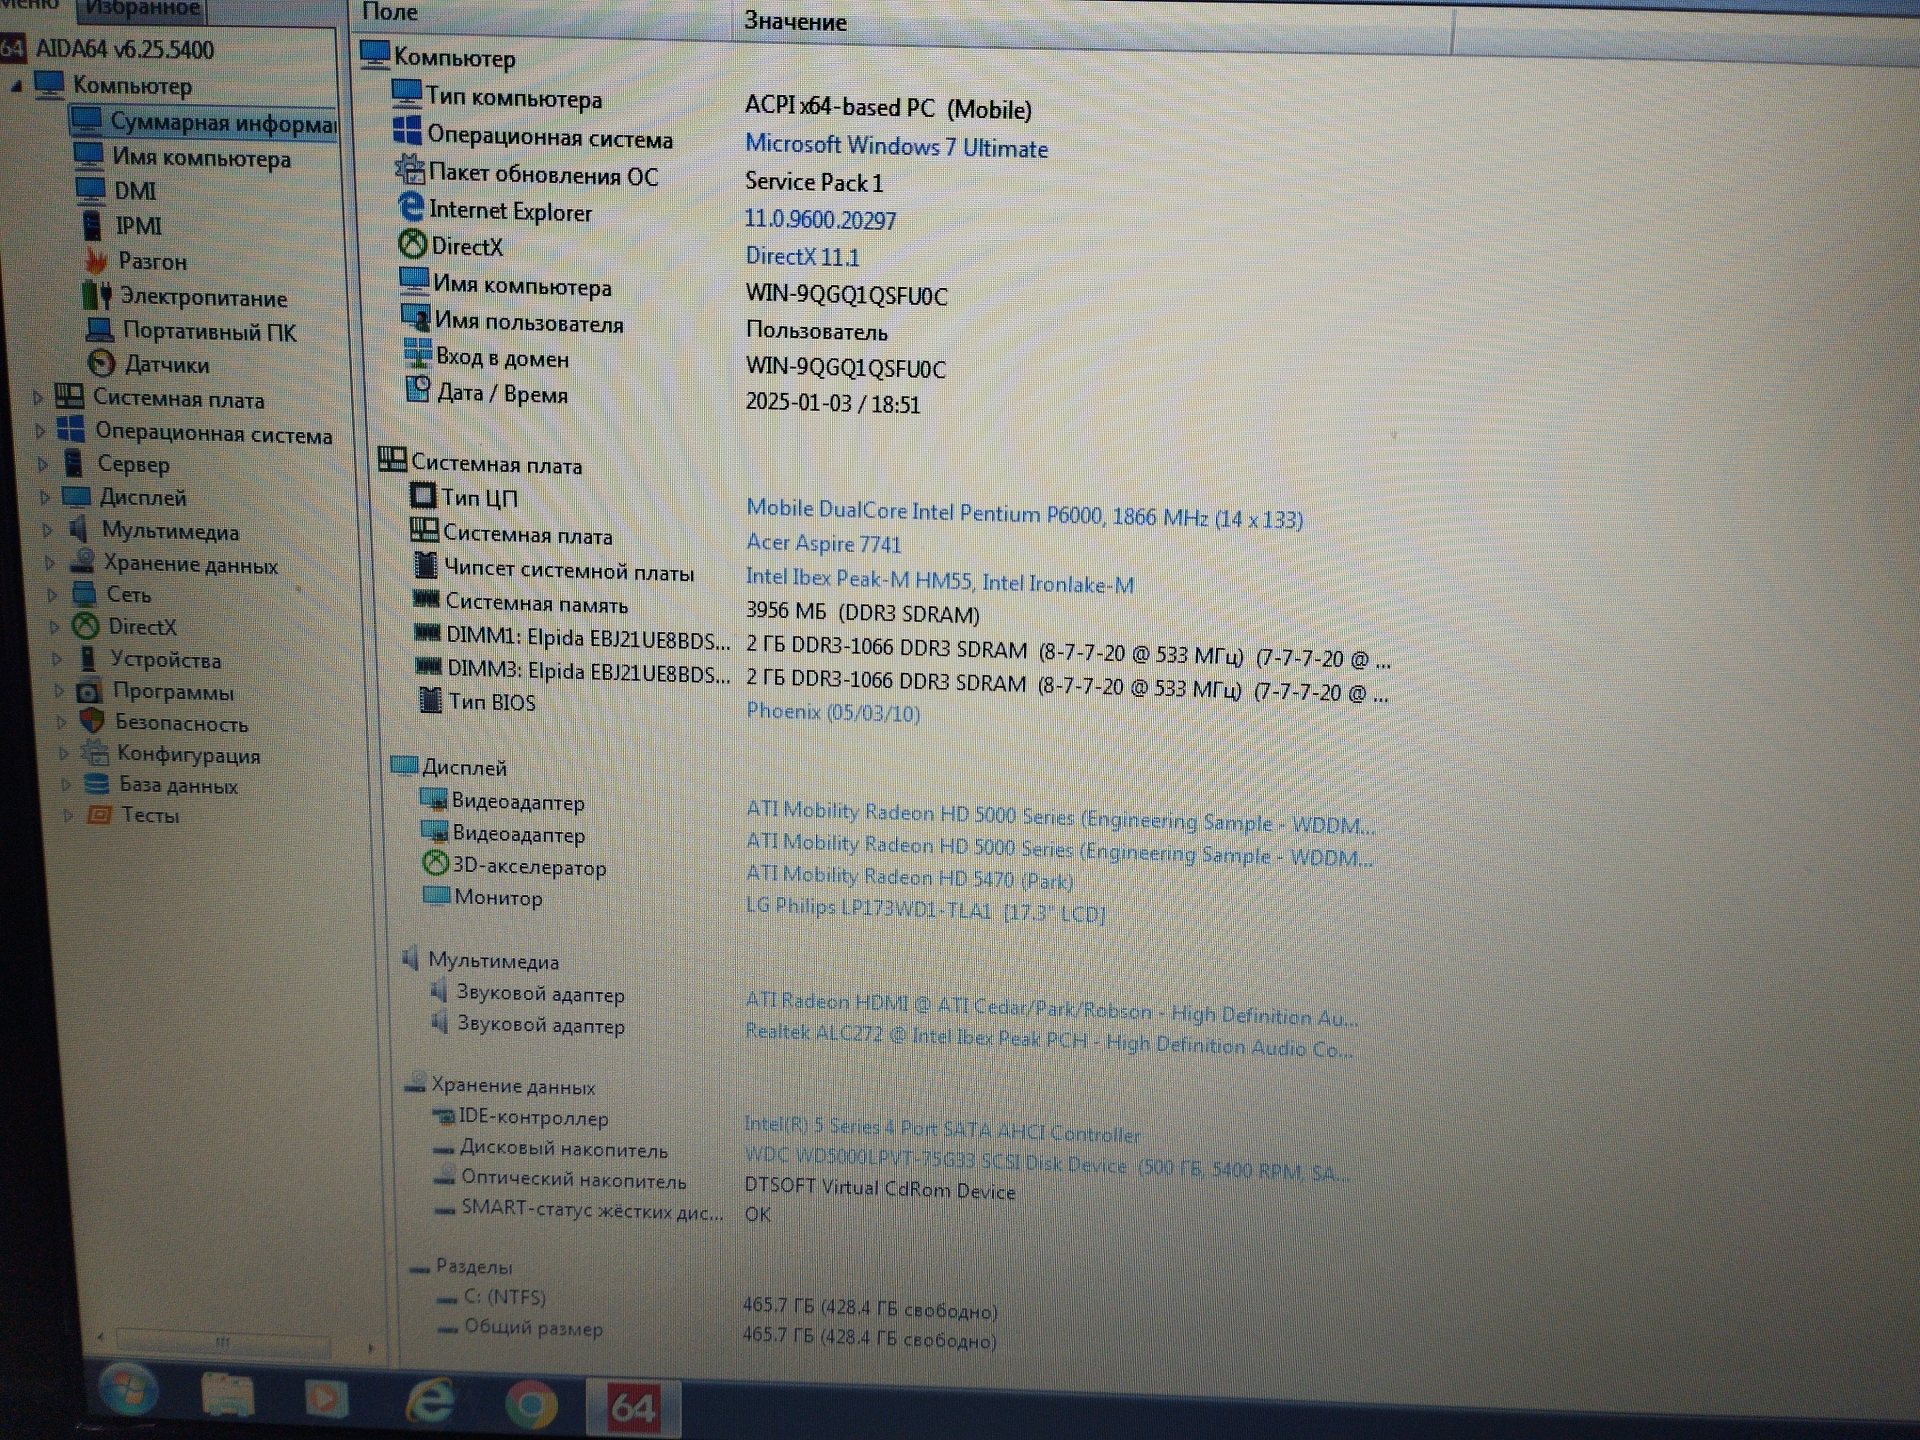Expand the Хранение данных tree node
This screenshot has width=1920, height=1440.
[49, 563]
